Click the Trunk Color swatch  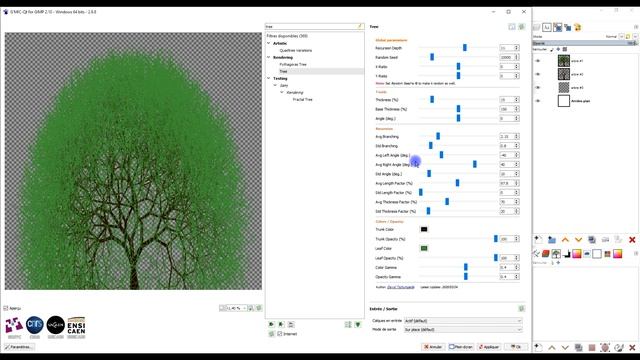(424, 229)
